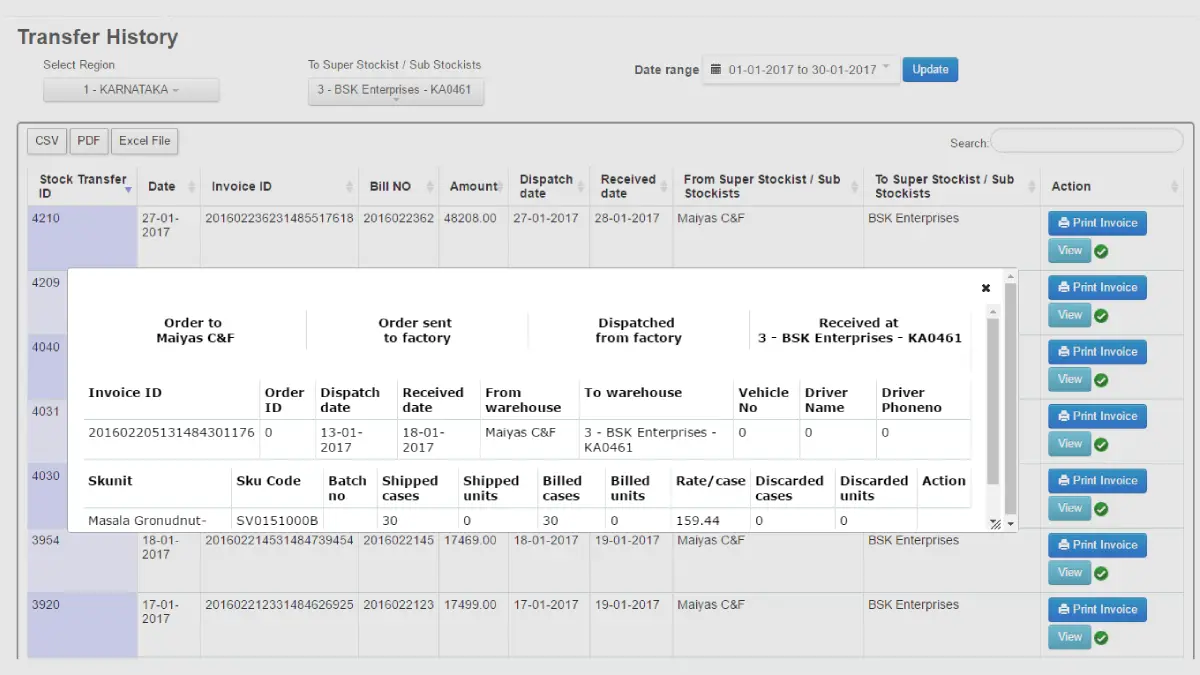The height and width of the screenshot is (675, 1200).
Task: Click Order sent to factory step
Action: (x=415, y=331)
